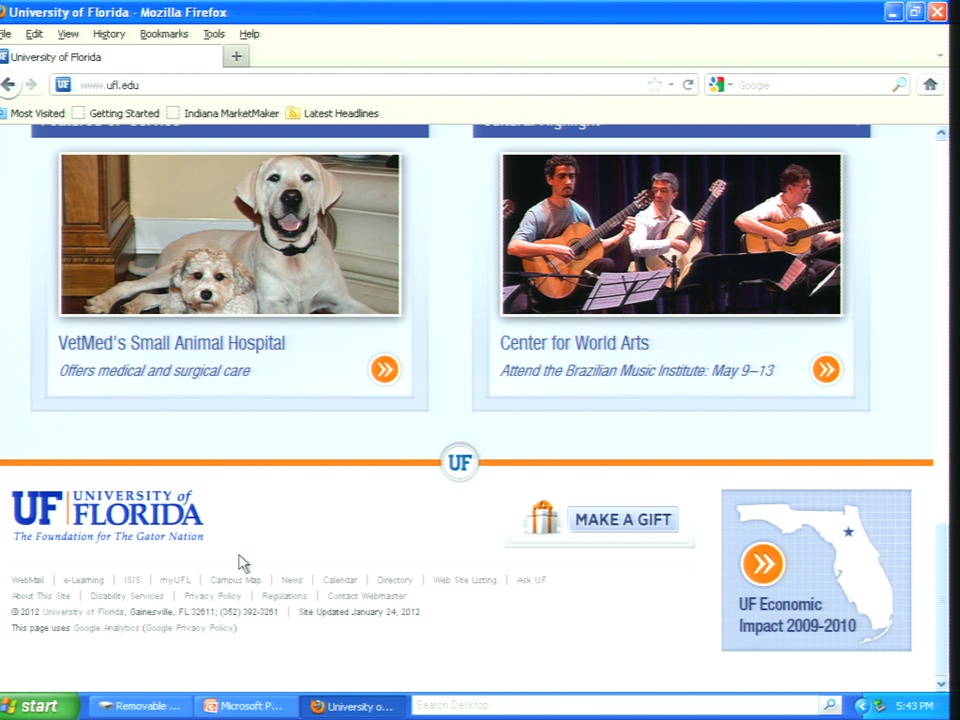Open the News footer link
This screenshot has height=720, width=960.
292,580
